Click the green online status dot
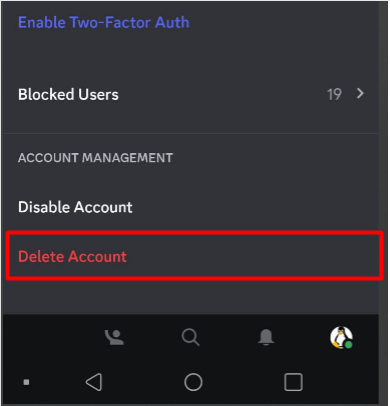Viewport: 390px width, 406px height. tap(349, 345)
